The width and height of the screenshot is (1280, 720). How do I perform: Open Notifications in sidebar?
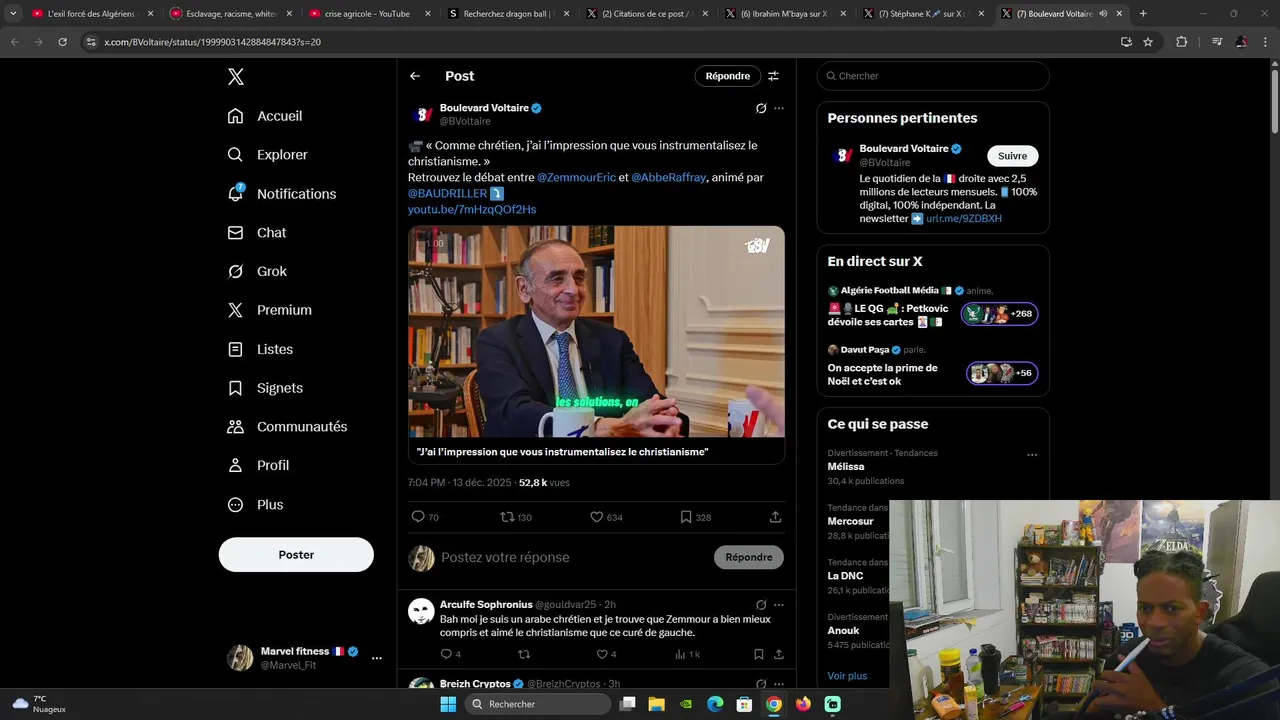click(x=281, y=194)
